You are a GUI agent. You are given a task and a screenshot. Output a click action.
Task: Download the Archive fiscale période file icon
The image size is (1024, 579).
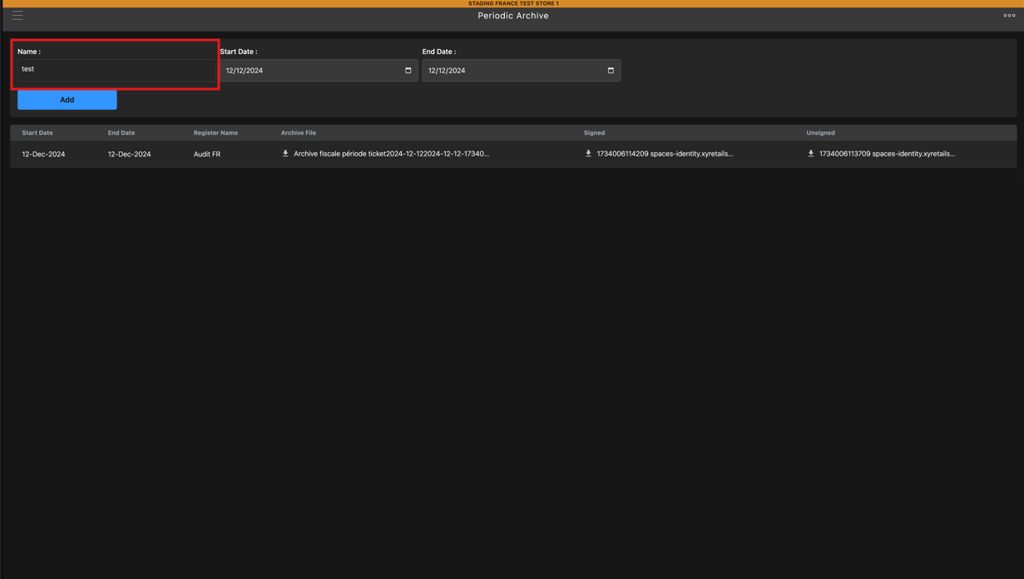click(285, 153)
